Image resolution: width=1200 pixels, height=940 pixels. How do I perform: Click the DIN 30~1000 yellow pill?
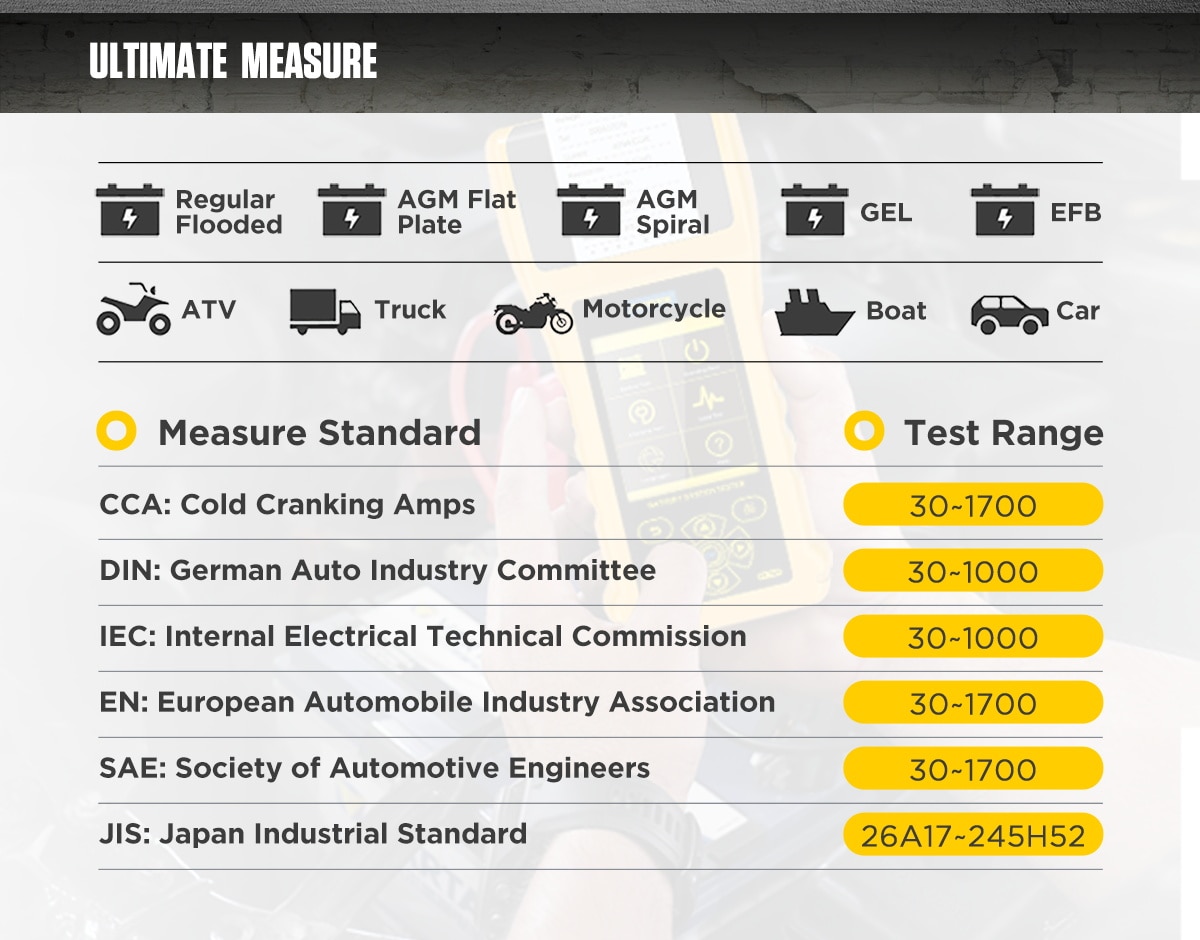(x=973, y=571)
